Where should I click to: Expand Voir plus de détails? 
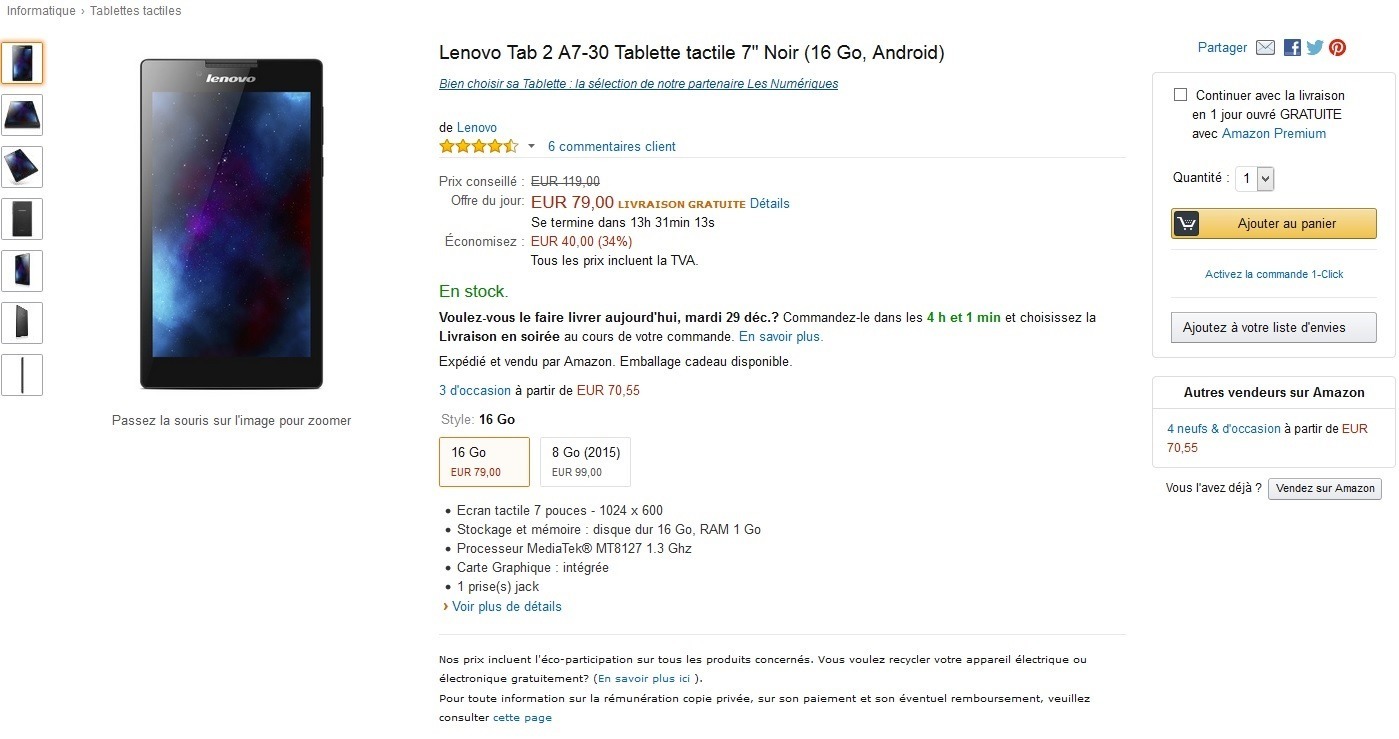[x=508, y=606]
